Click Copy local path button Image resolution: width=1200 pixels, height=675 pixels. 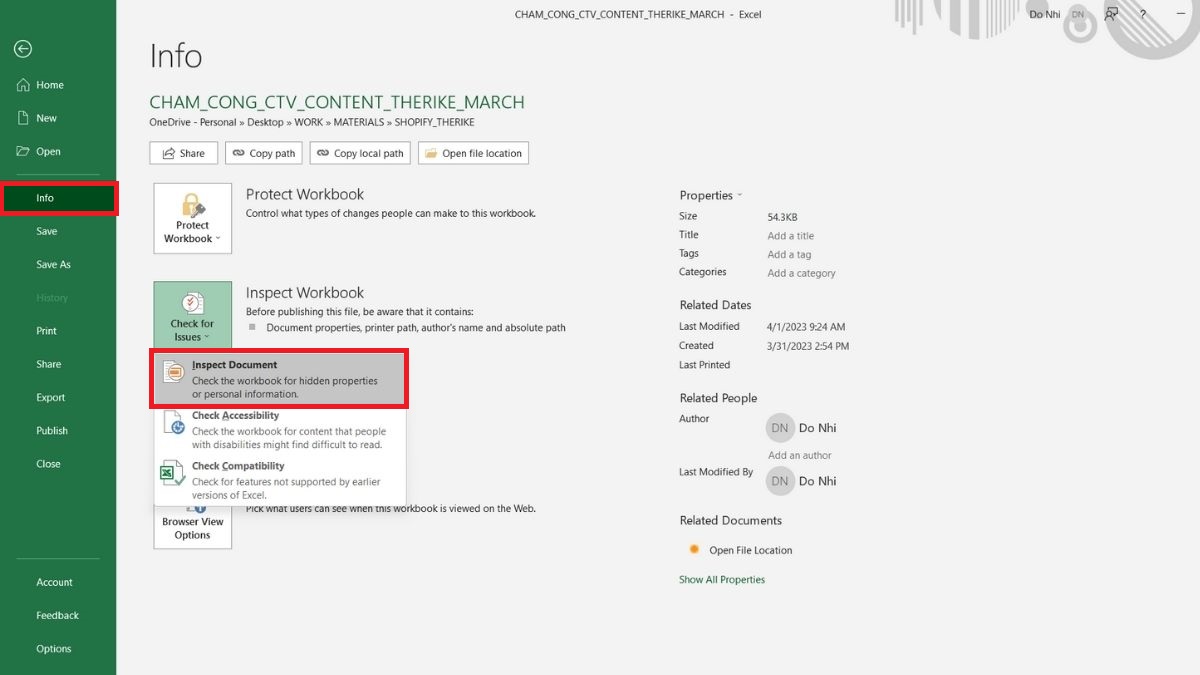pos(360,153)
